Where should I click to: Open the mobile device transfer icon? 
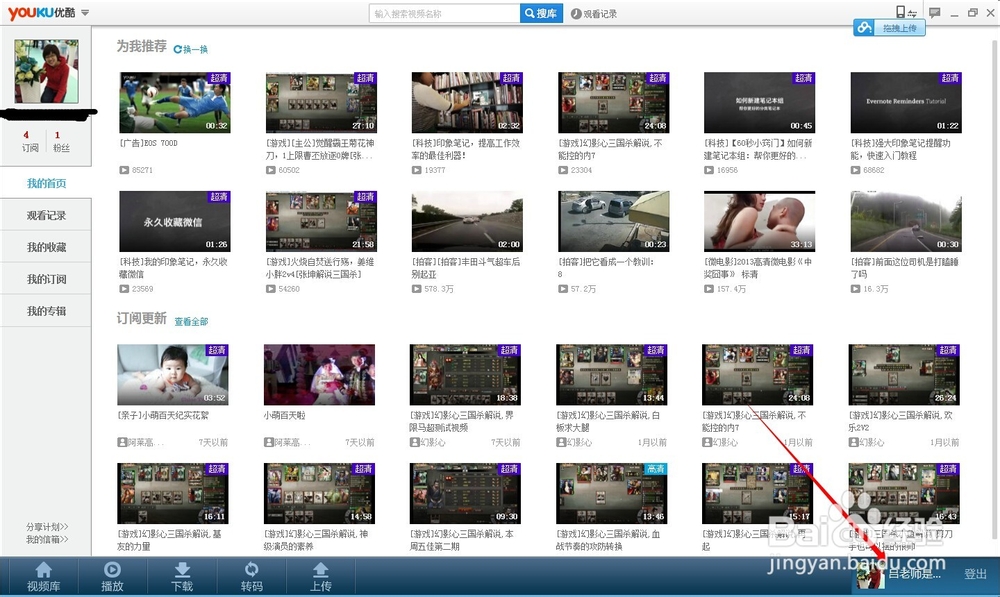coord(906,12)
